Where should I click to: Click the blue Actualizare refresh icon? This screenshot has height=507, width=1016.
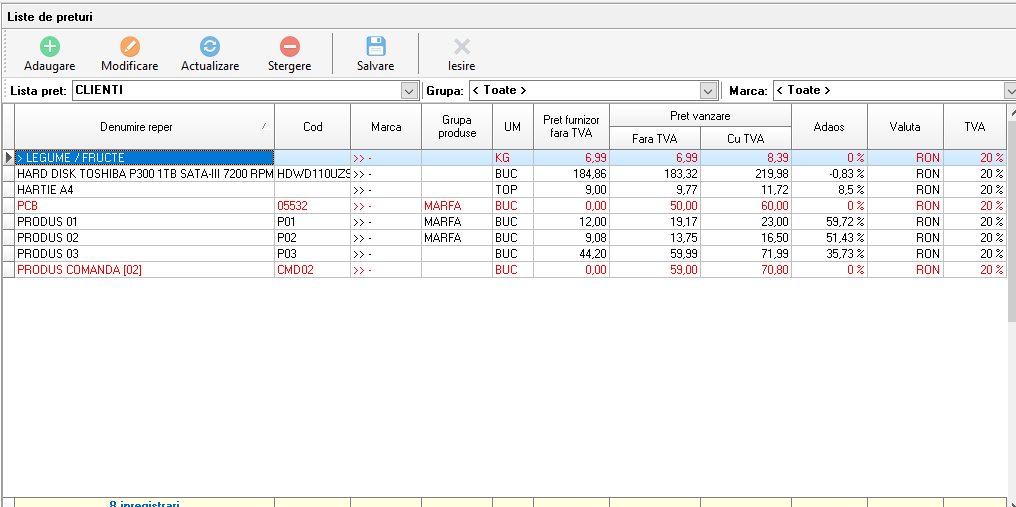(210, 46)
